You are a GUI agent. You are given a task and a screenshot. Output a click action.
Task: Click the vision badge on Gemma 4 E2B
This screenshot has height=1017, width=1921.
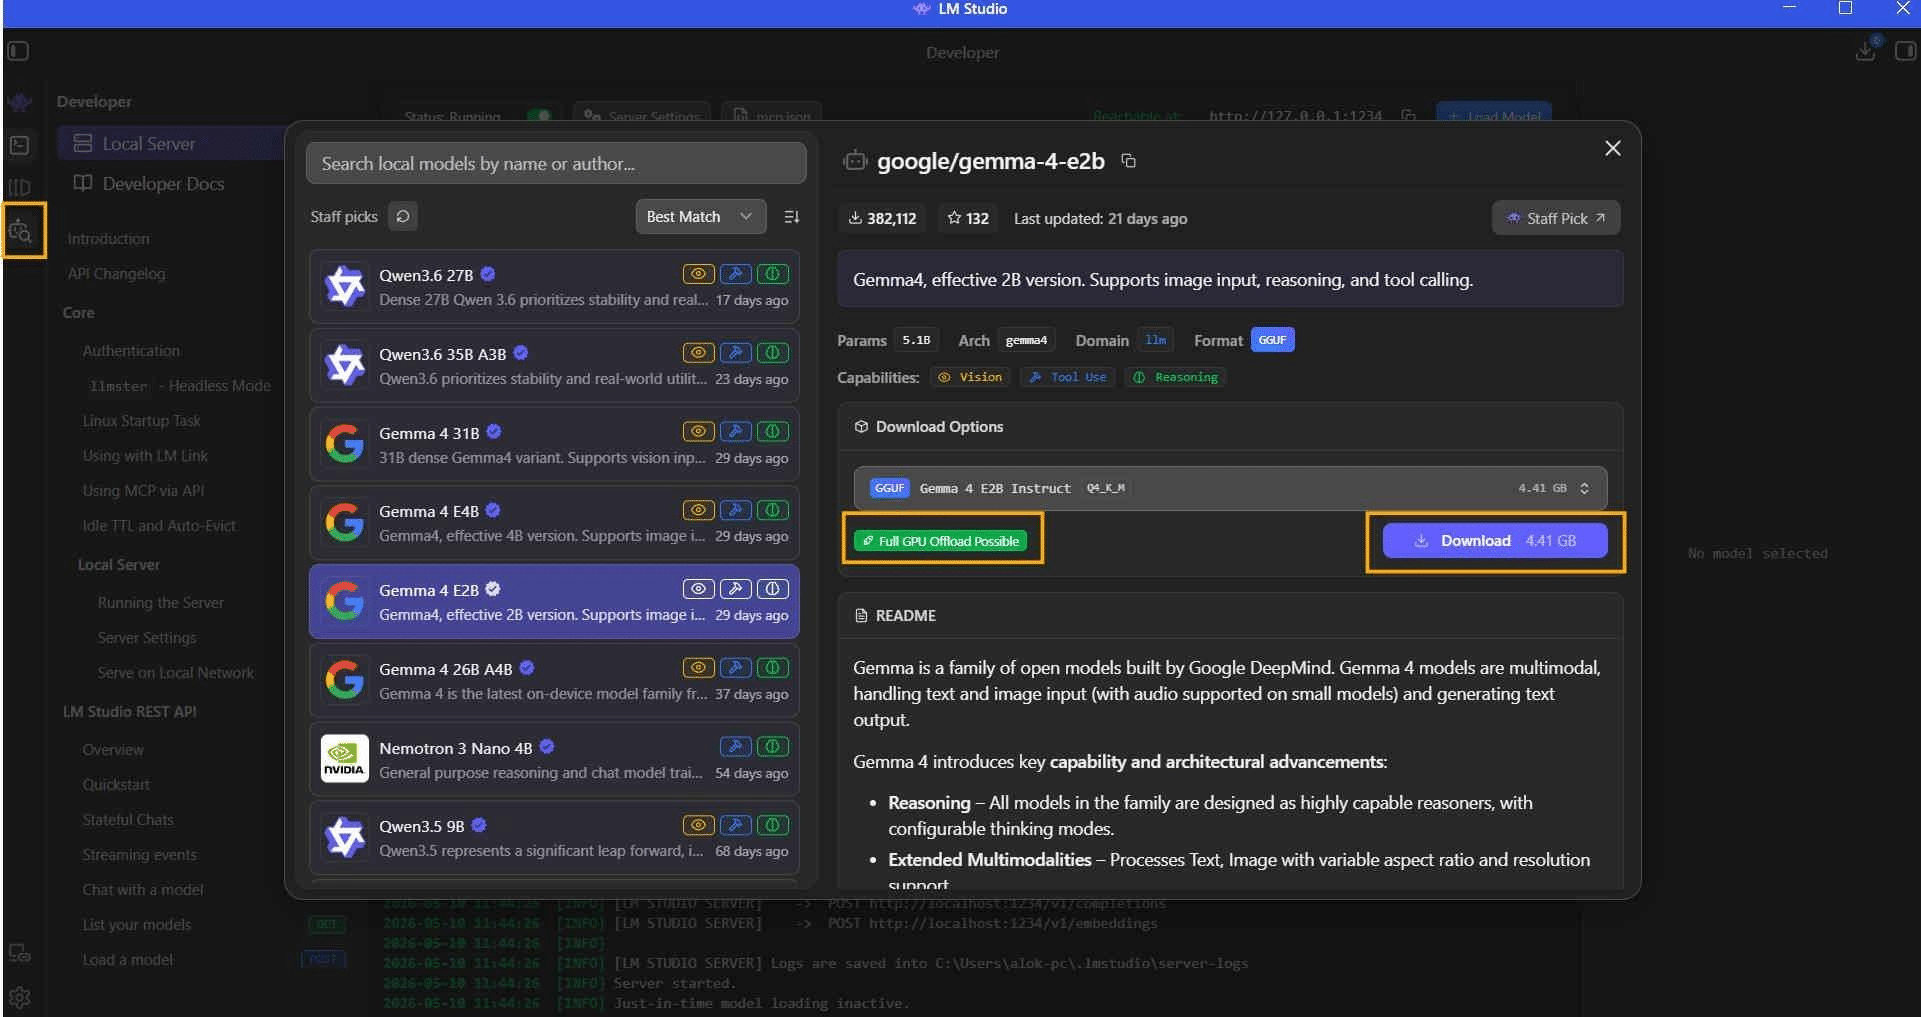pyautogui.click(x=698, y=588)
